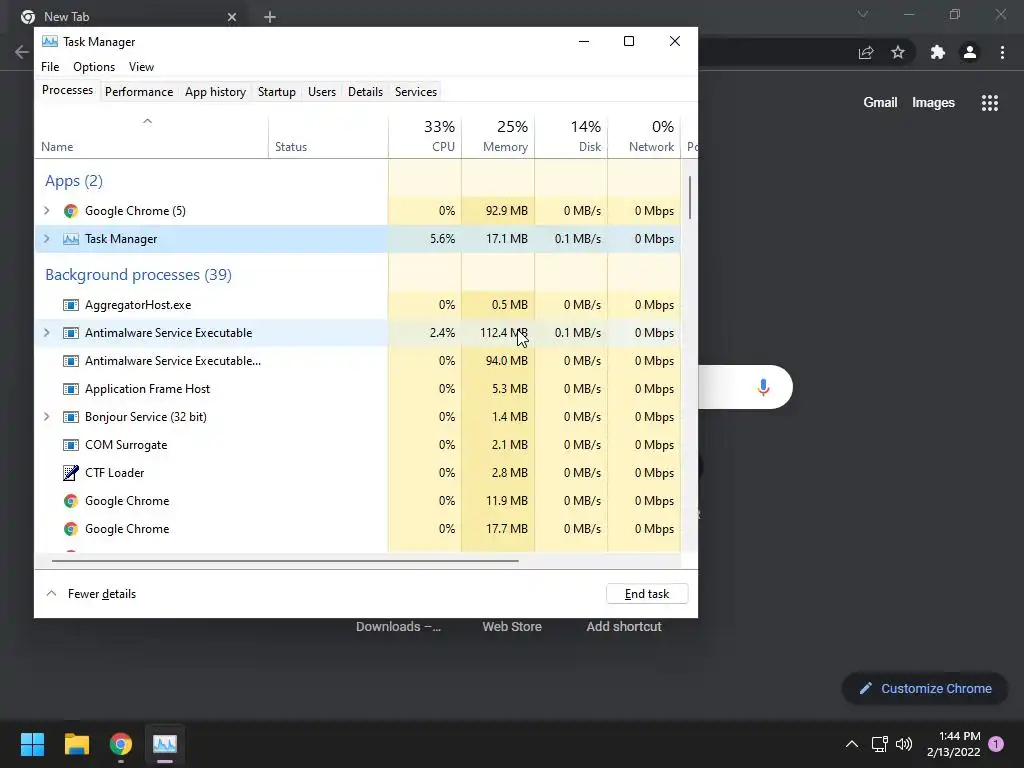Click the Add shortcut tile label
This screenshot has width=1024, height=768.
point(624,627)
